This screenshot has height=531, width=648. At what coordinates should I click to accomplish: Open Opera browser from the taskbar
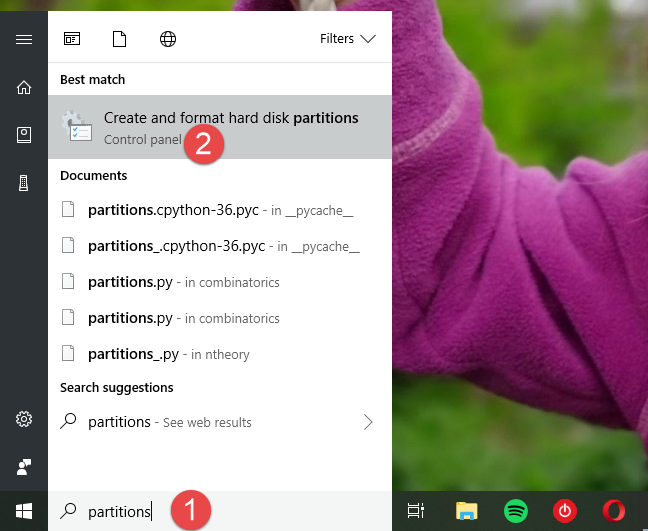coord(614,511)
